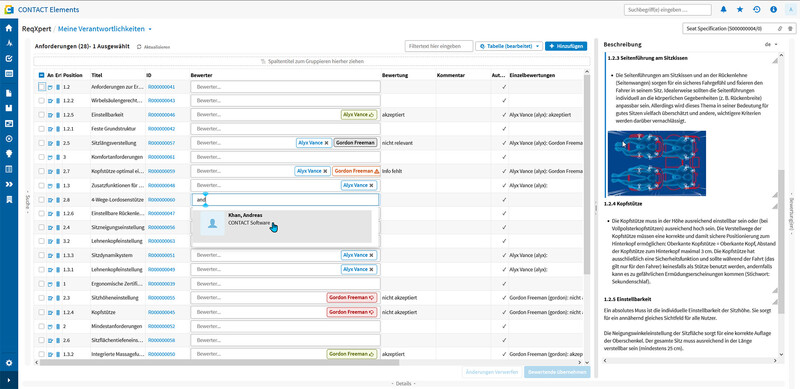This screenshot has width=800, height=389.
Task: Click the Gordon Freeman tag in row 2.7
Action: (356, 171)
